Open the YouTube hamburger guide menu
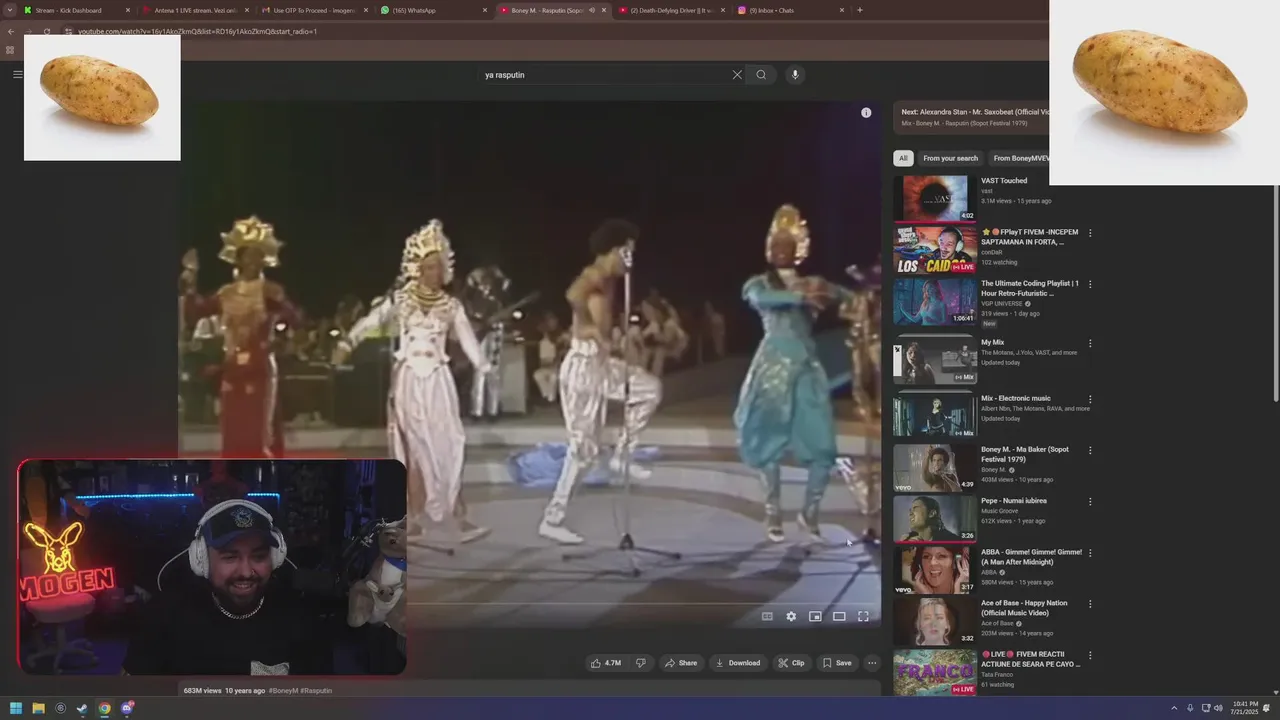 tap(17, 74)
